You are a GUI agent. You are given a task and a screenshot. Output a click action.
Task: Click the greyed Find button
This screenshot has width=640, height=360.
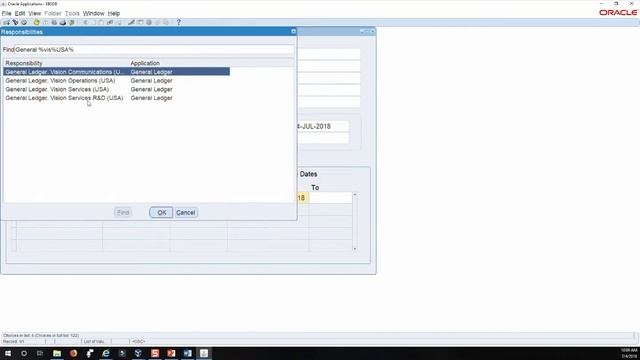[123, 213]
